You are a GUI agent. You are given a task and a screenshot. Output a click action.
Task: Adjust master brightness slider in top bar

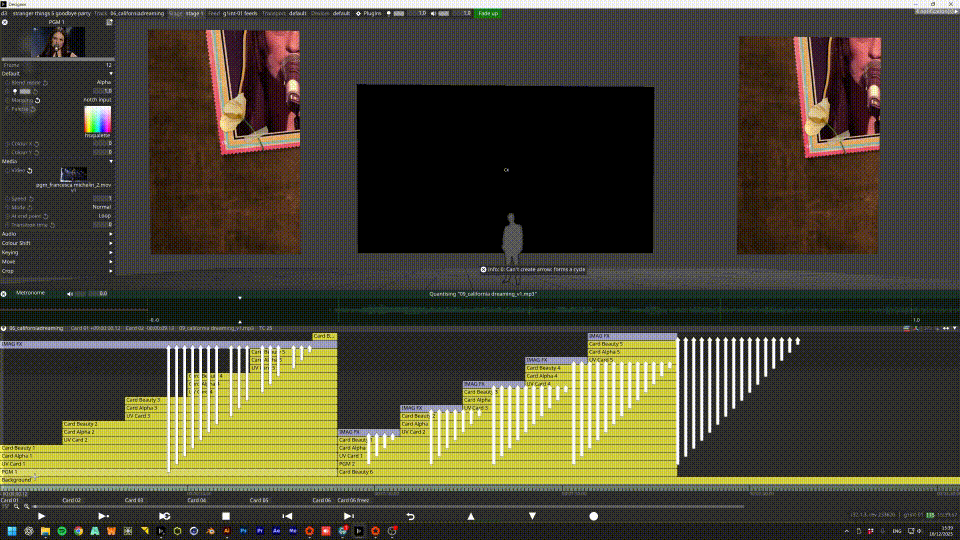tap(399, 13)
